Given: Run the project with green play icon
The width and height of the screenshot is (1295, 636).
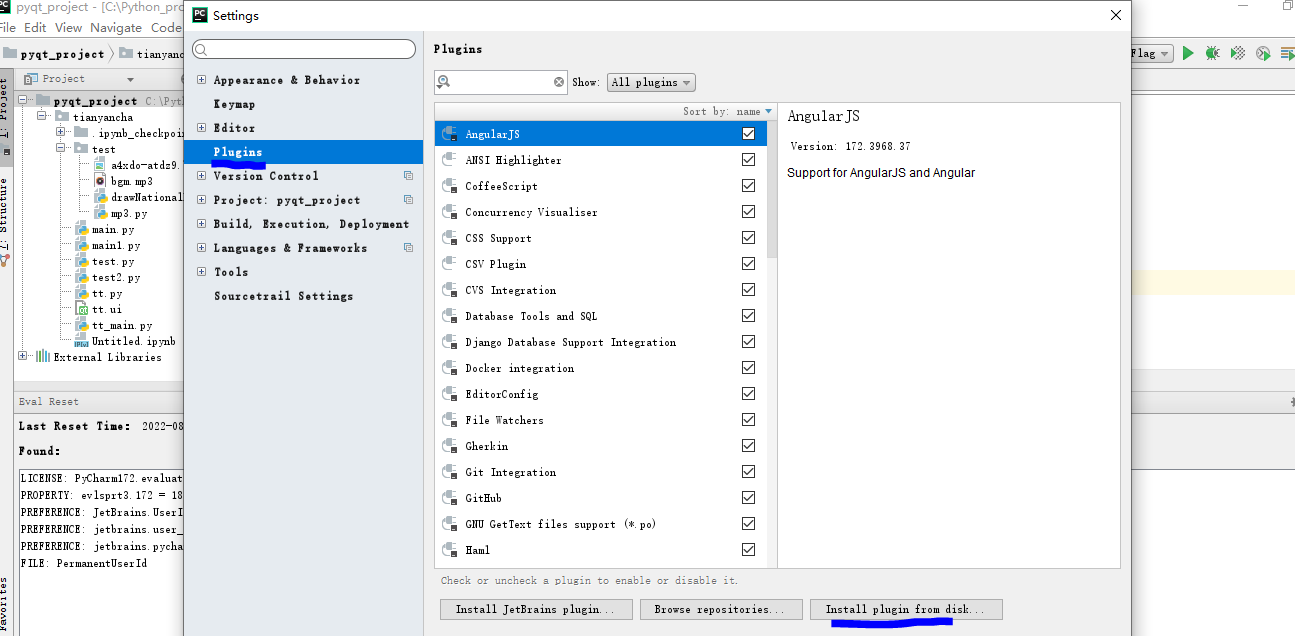Looking at the screenshot, I should (1188, 53).
